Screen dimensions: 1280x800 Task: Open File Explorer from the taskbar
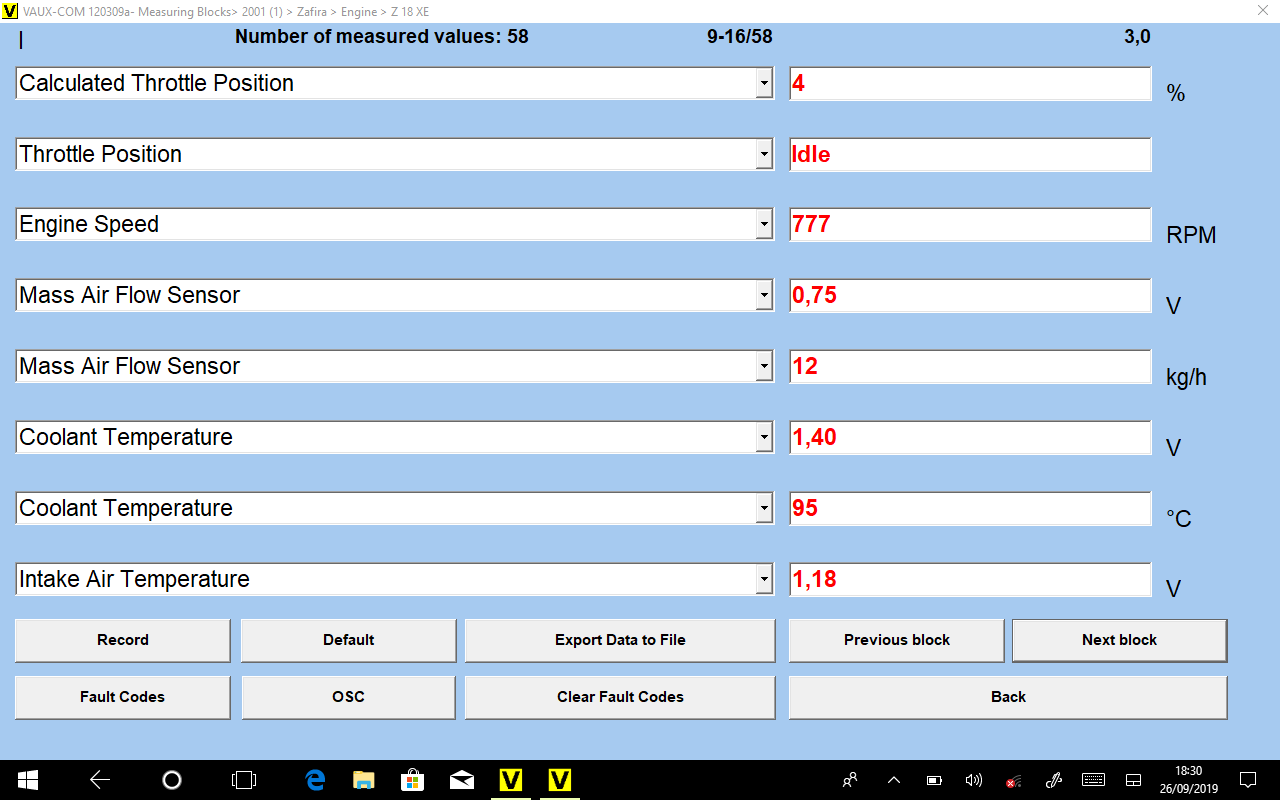pyautogui.click(x=364, y=780)
